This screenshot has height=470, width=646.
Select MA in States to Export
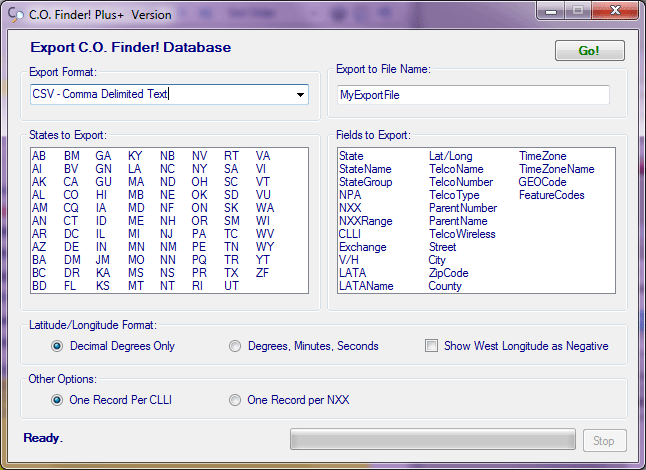[x=136, y=182]
